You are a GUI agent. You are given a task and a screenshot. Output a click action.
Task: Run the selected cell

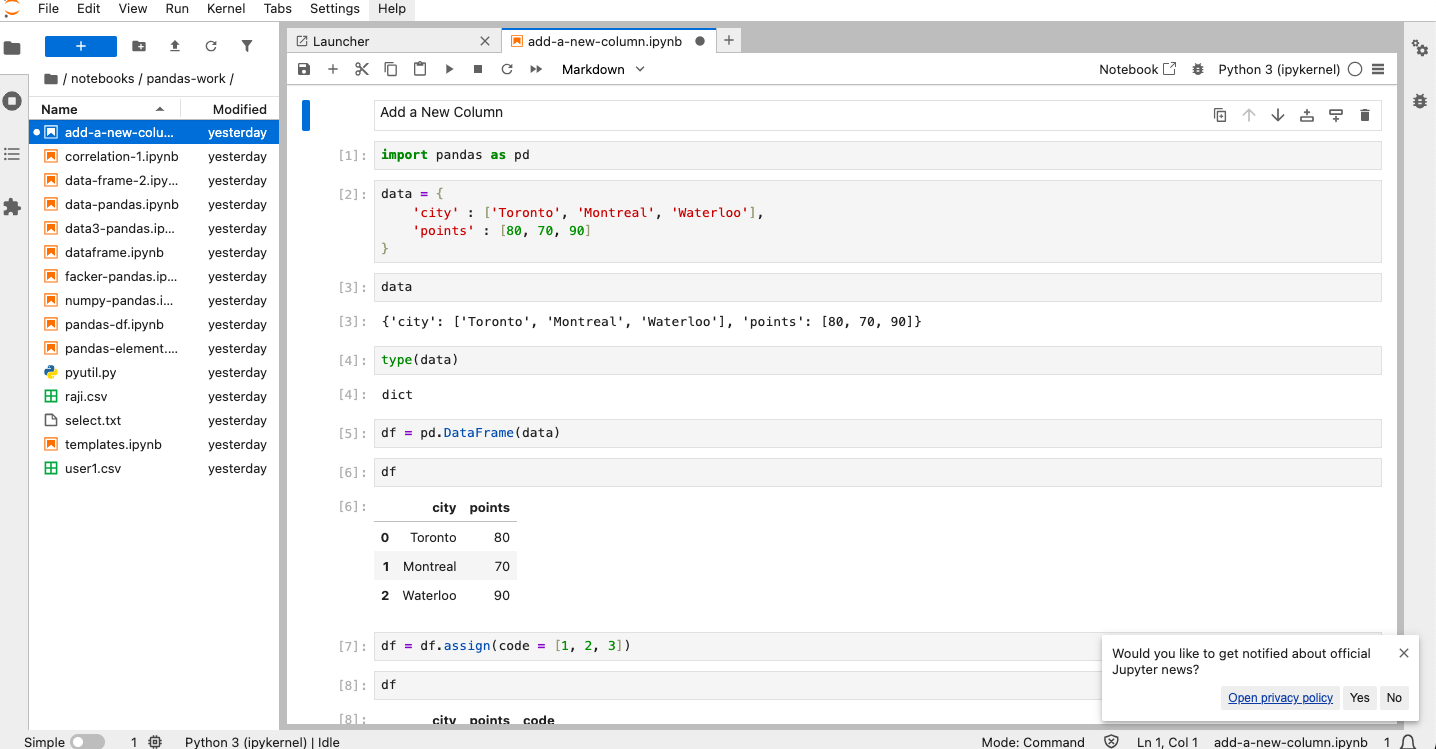(x=449, y=69)
